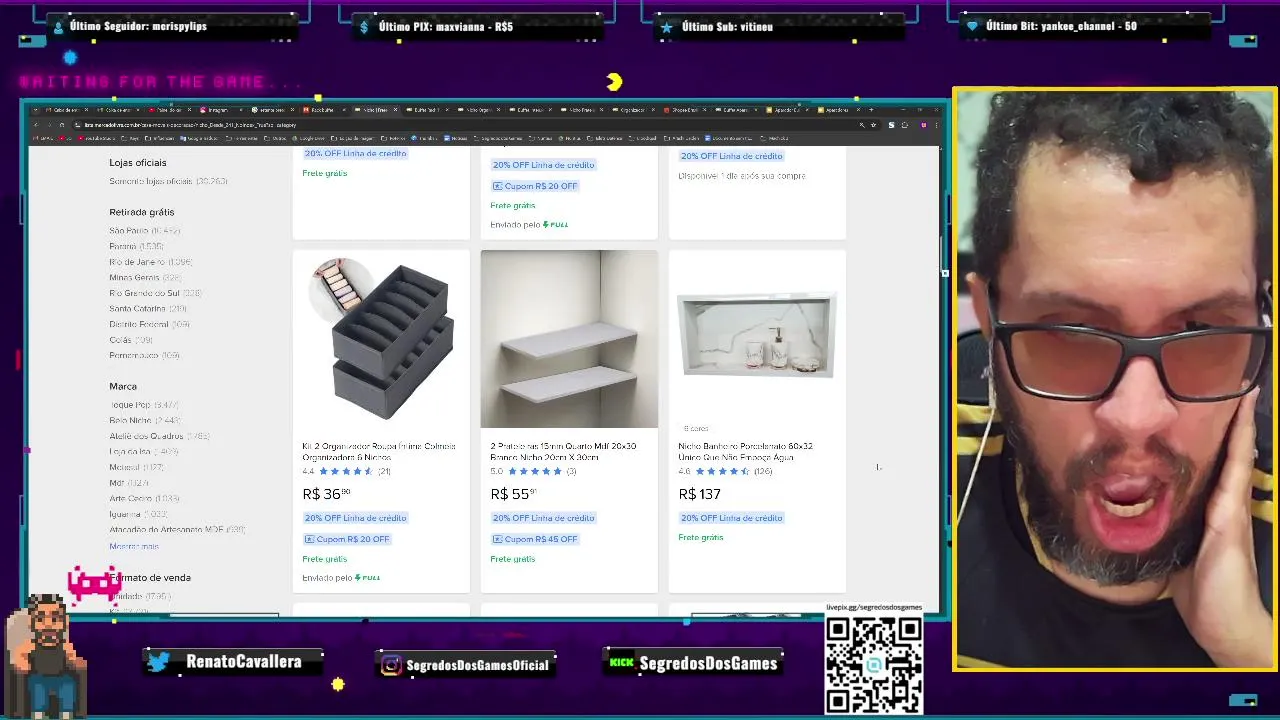Click the Instagram icon beside SegredosDosGamesOficial

click(x=392, y=665)
